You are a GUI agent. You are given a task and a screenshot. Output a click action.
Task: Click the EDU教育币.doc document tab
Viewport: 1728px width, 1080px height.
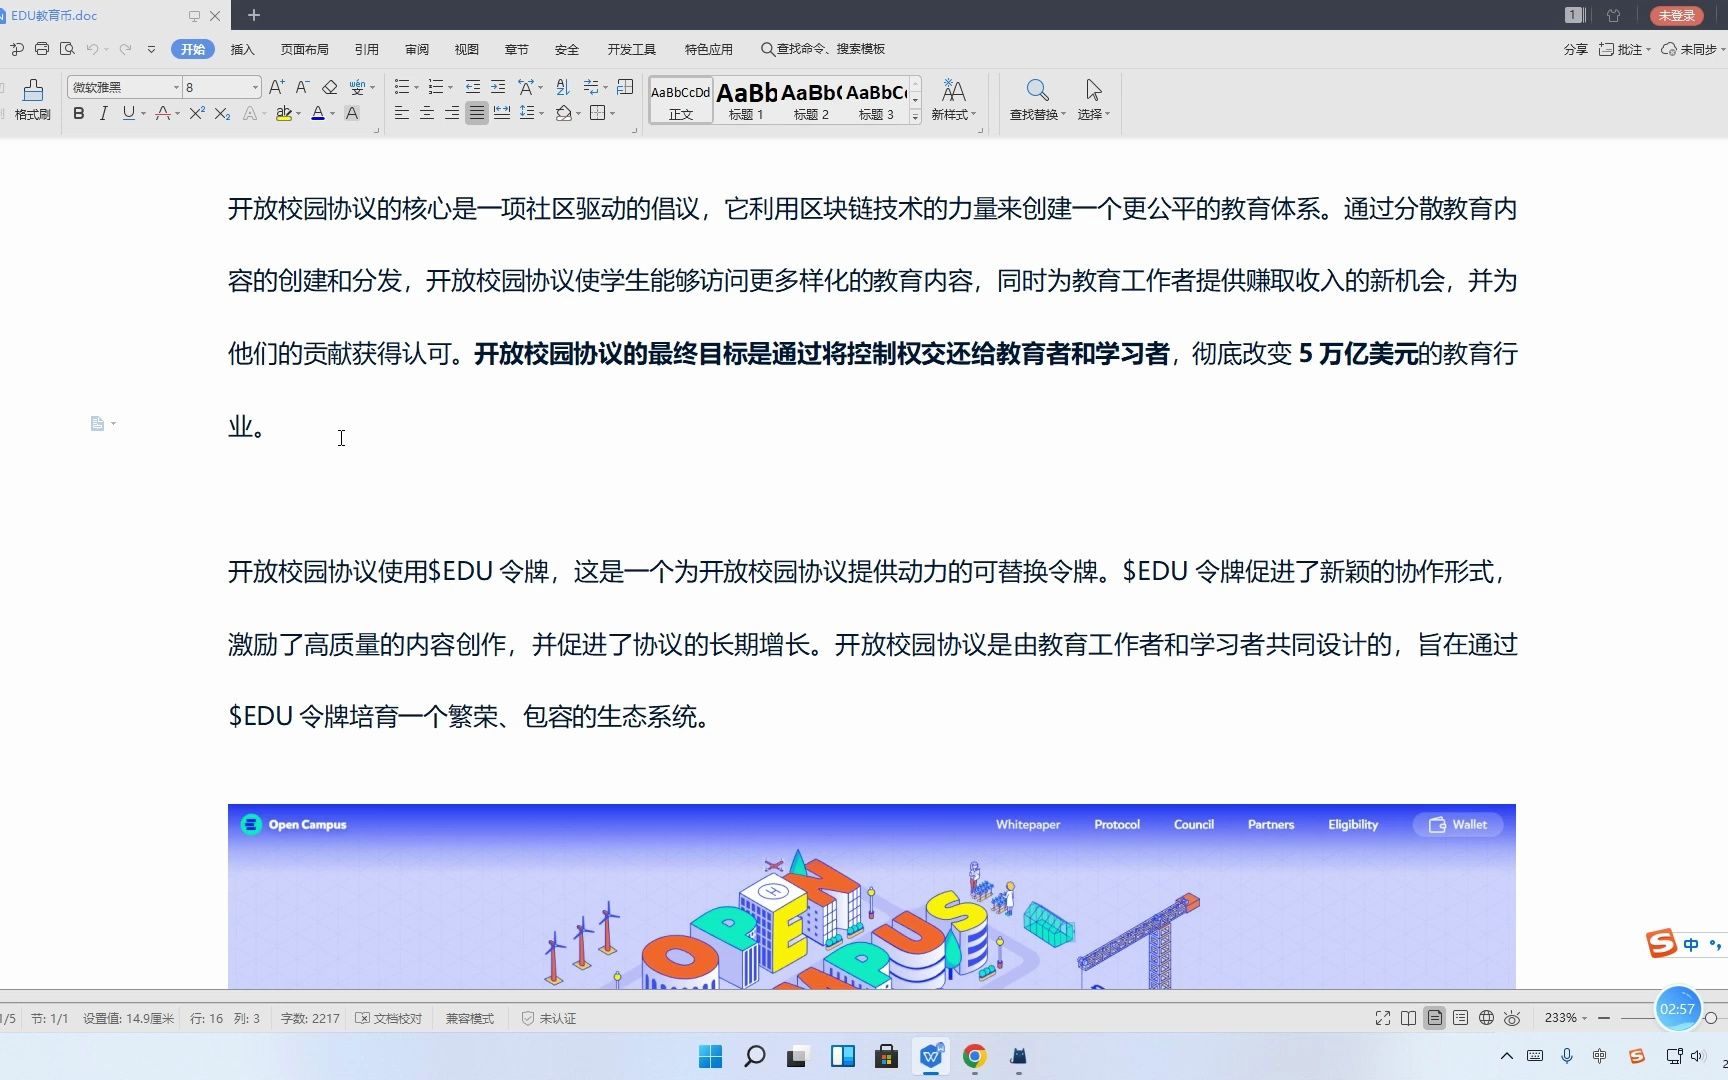55,16
